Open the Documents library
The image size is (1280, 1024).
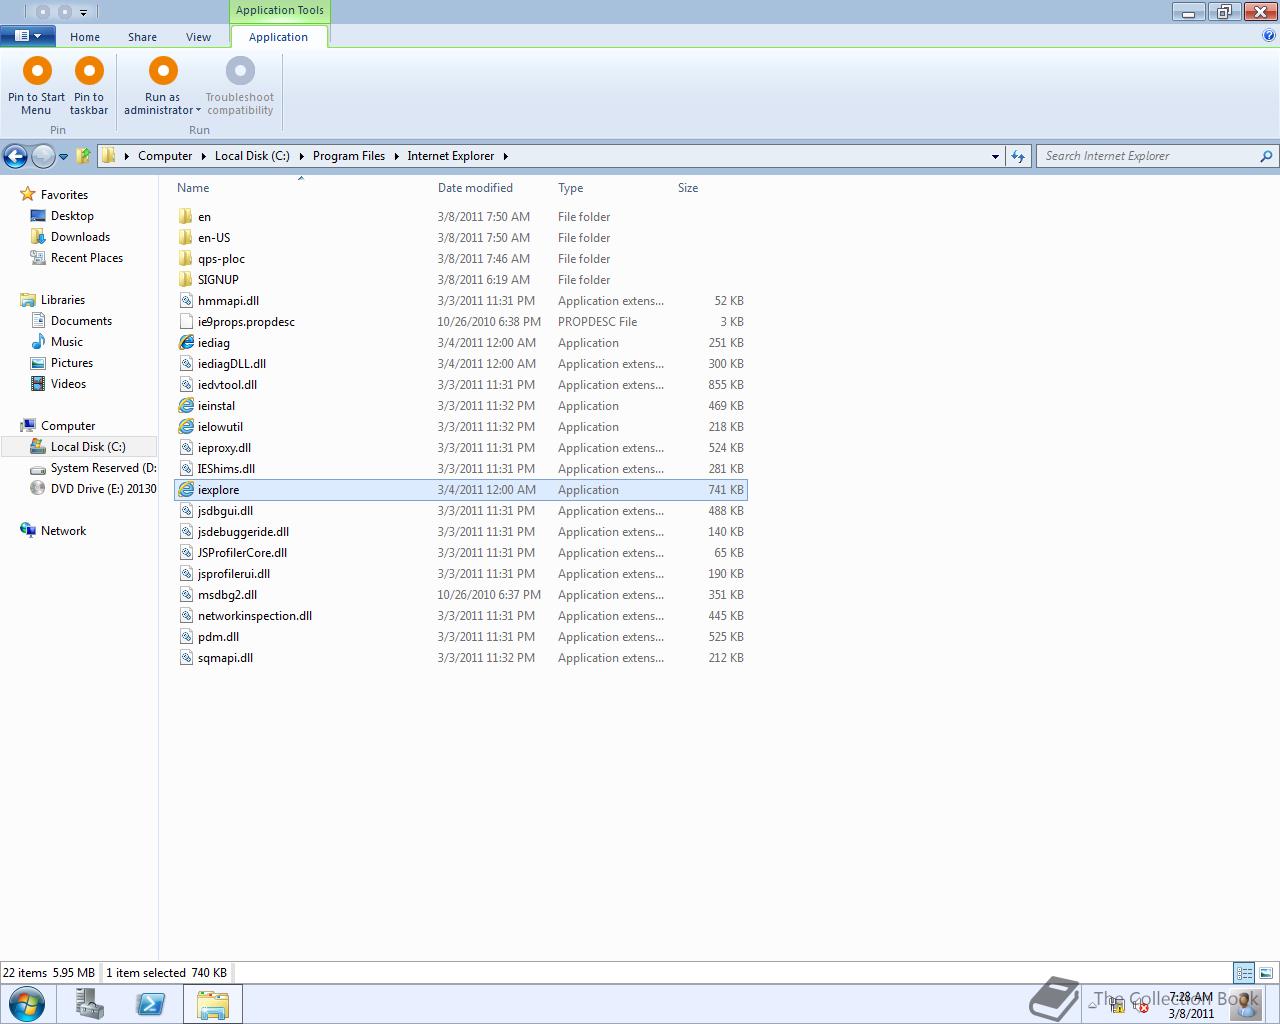(x=81, y=321)
